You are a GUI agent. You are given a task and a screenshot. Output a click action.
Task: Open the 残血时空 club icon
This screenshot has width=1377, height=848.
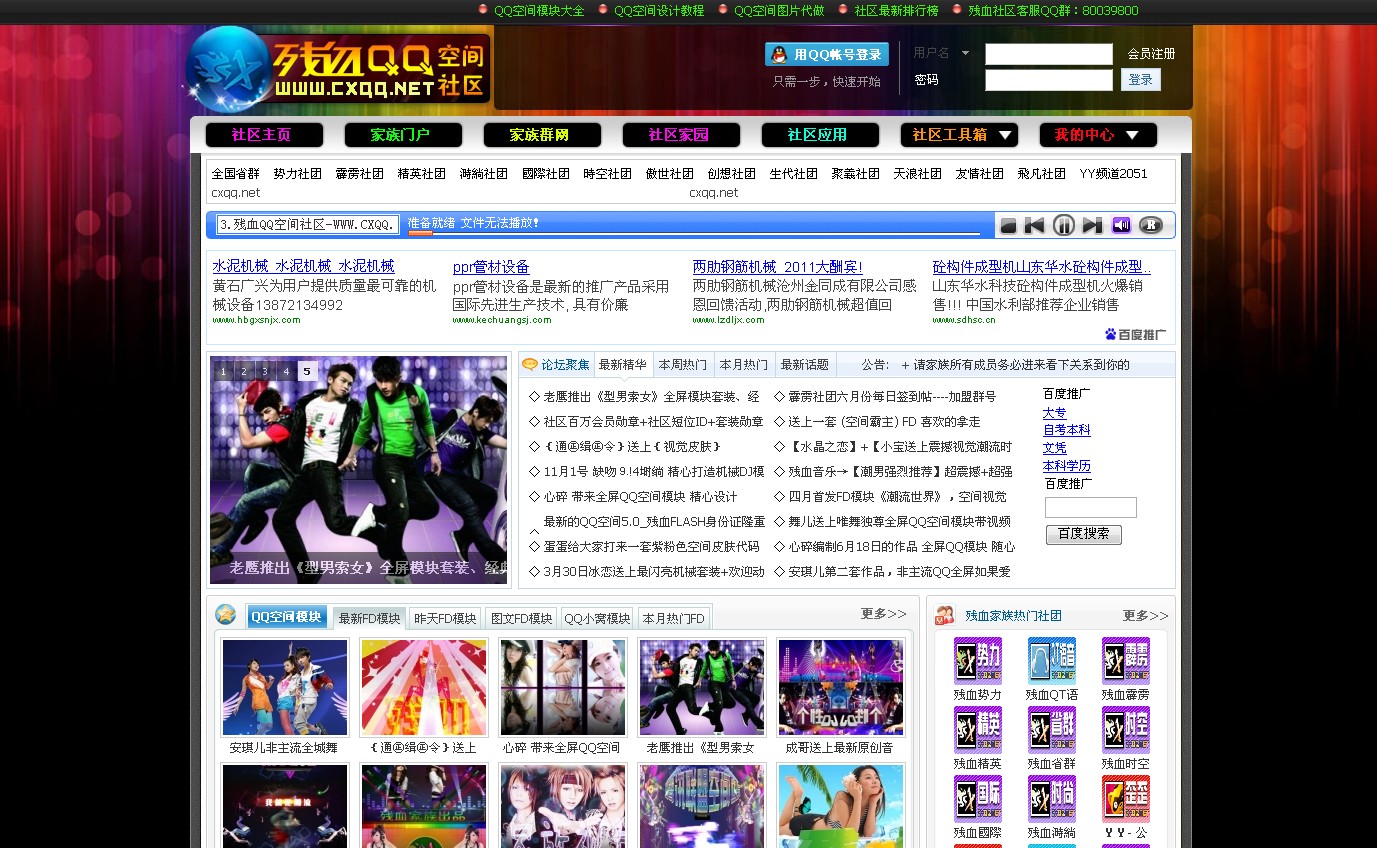point(1126,730)
